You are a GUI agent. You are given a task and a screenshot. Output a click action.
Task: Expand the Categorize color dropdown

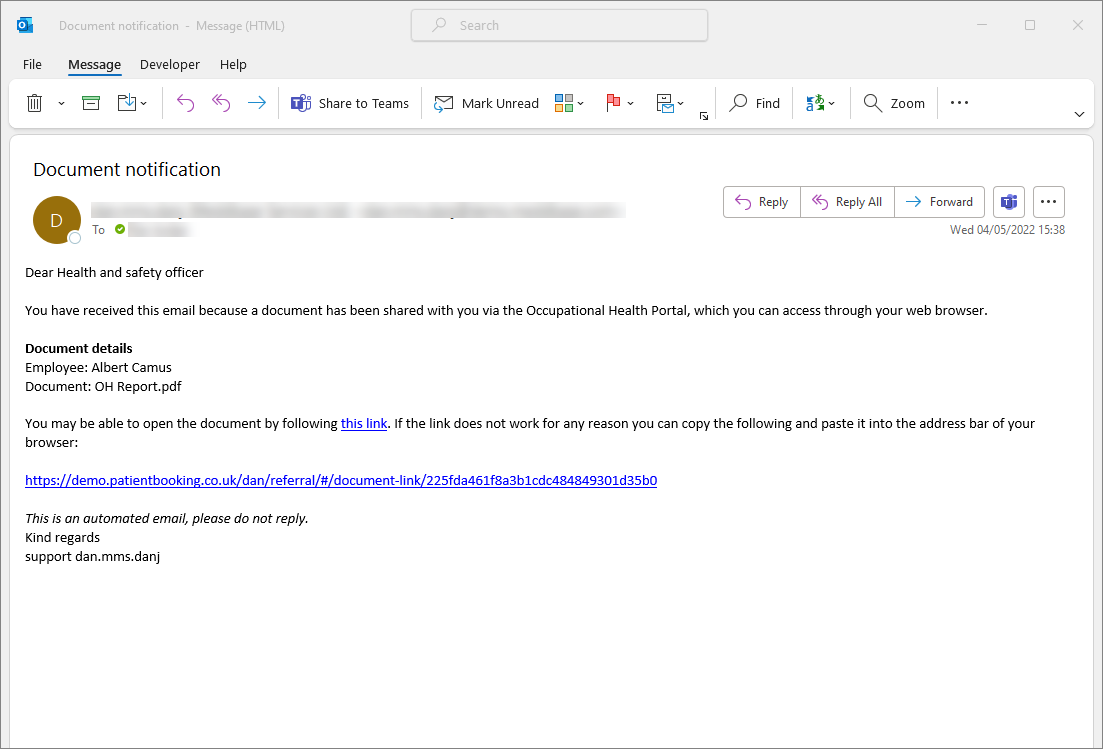pos(569,103)
